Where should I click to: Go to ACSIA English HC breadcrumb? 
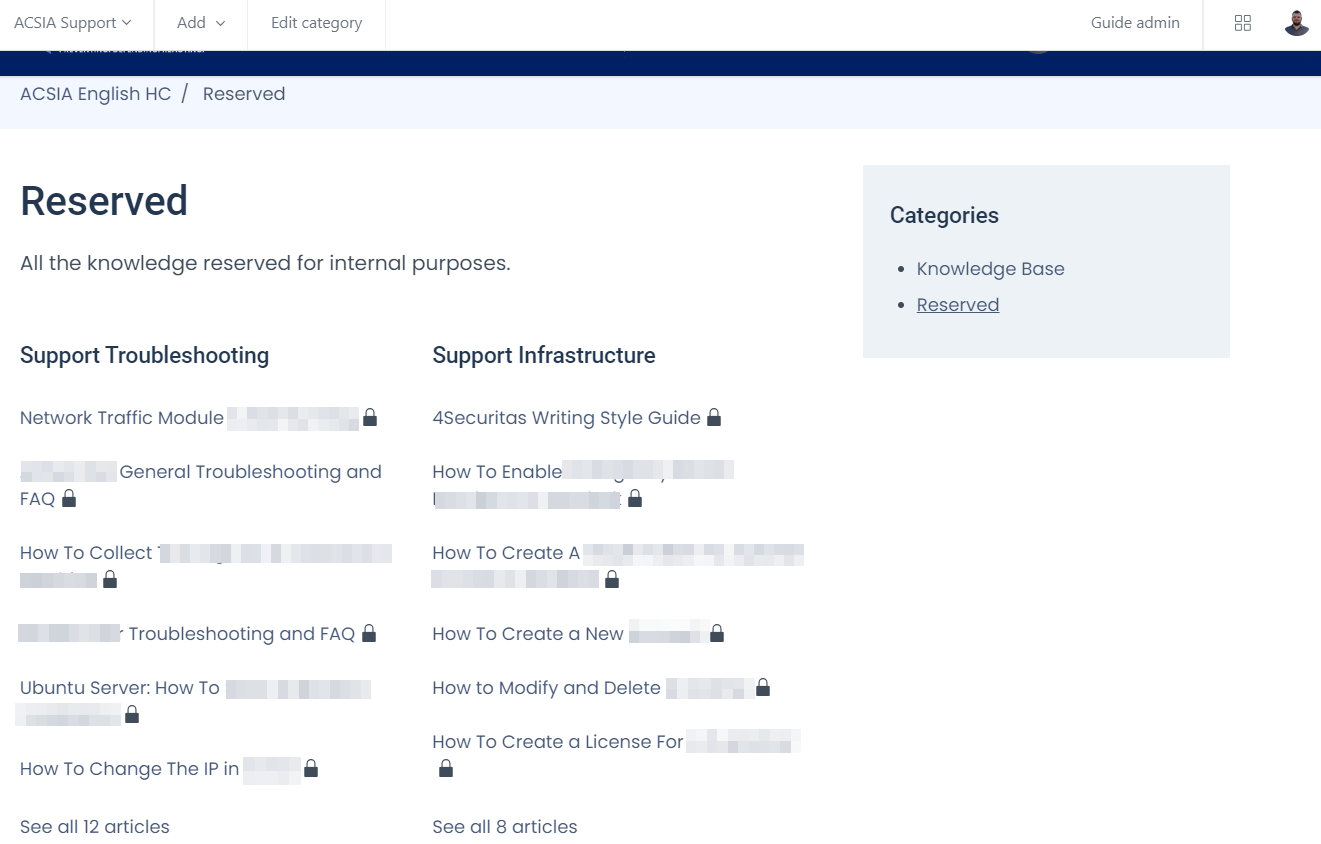pyautogui.click(x=96, y=94)
